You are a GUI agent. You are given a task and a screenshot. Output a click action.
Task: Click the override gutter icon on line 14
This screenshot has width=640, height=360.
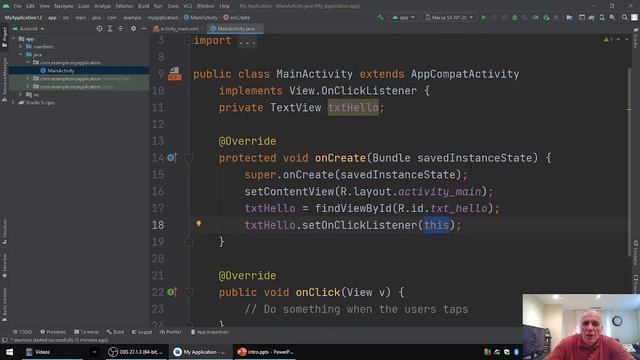coord(172,158)
